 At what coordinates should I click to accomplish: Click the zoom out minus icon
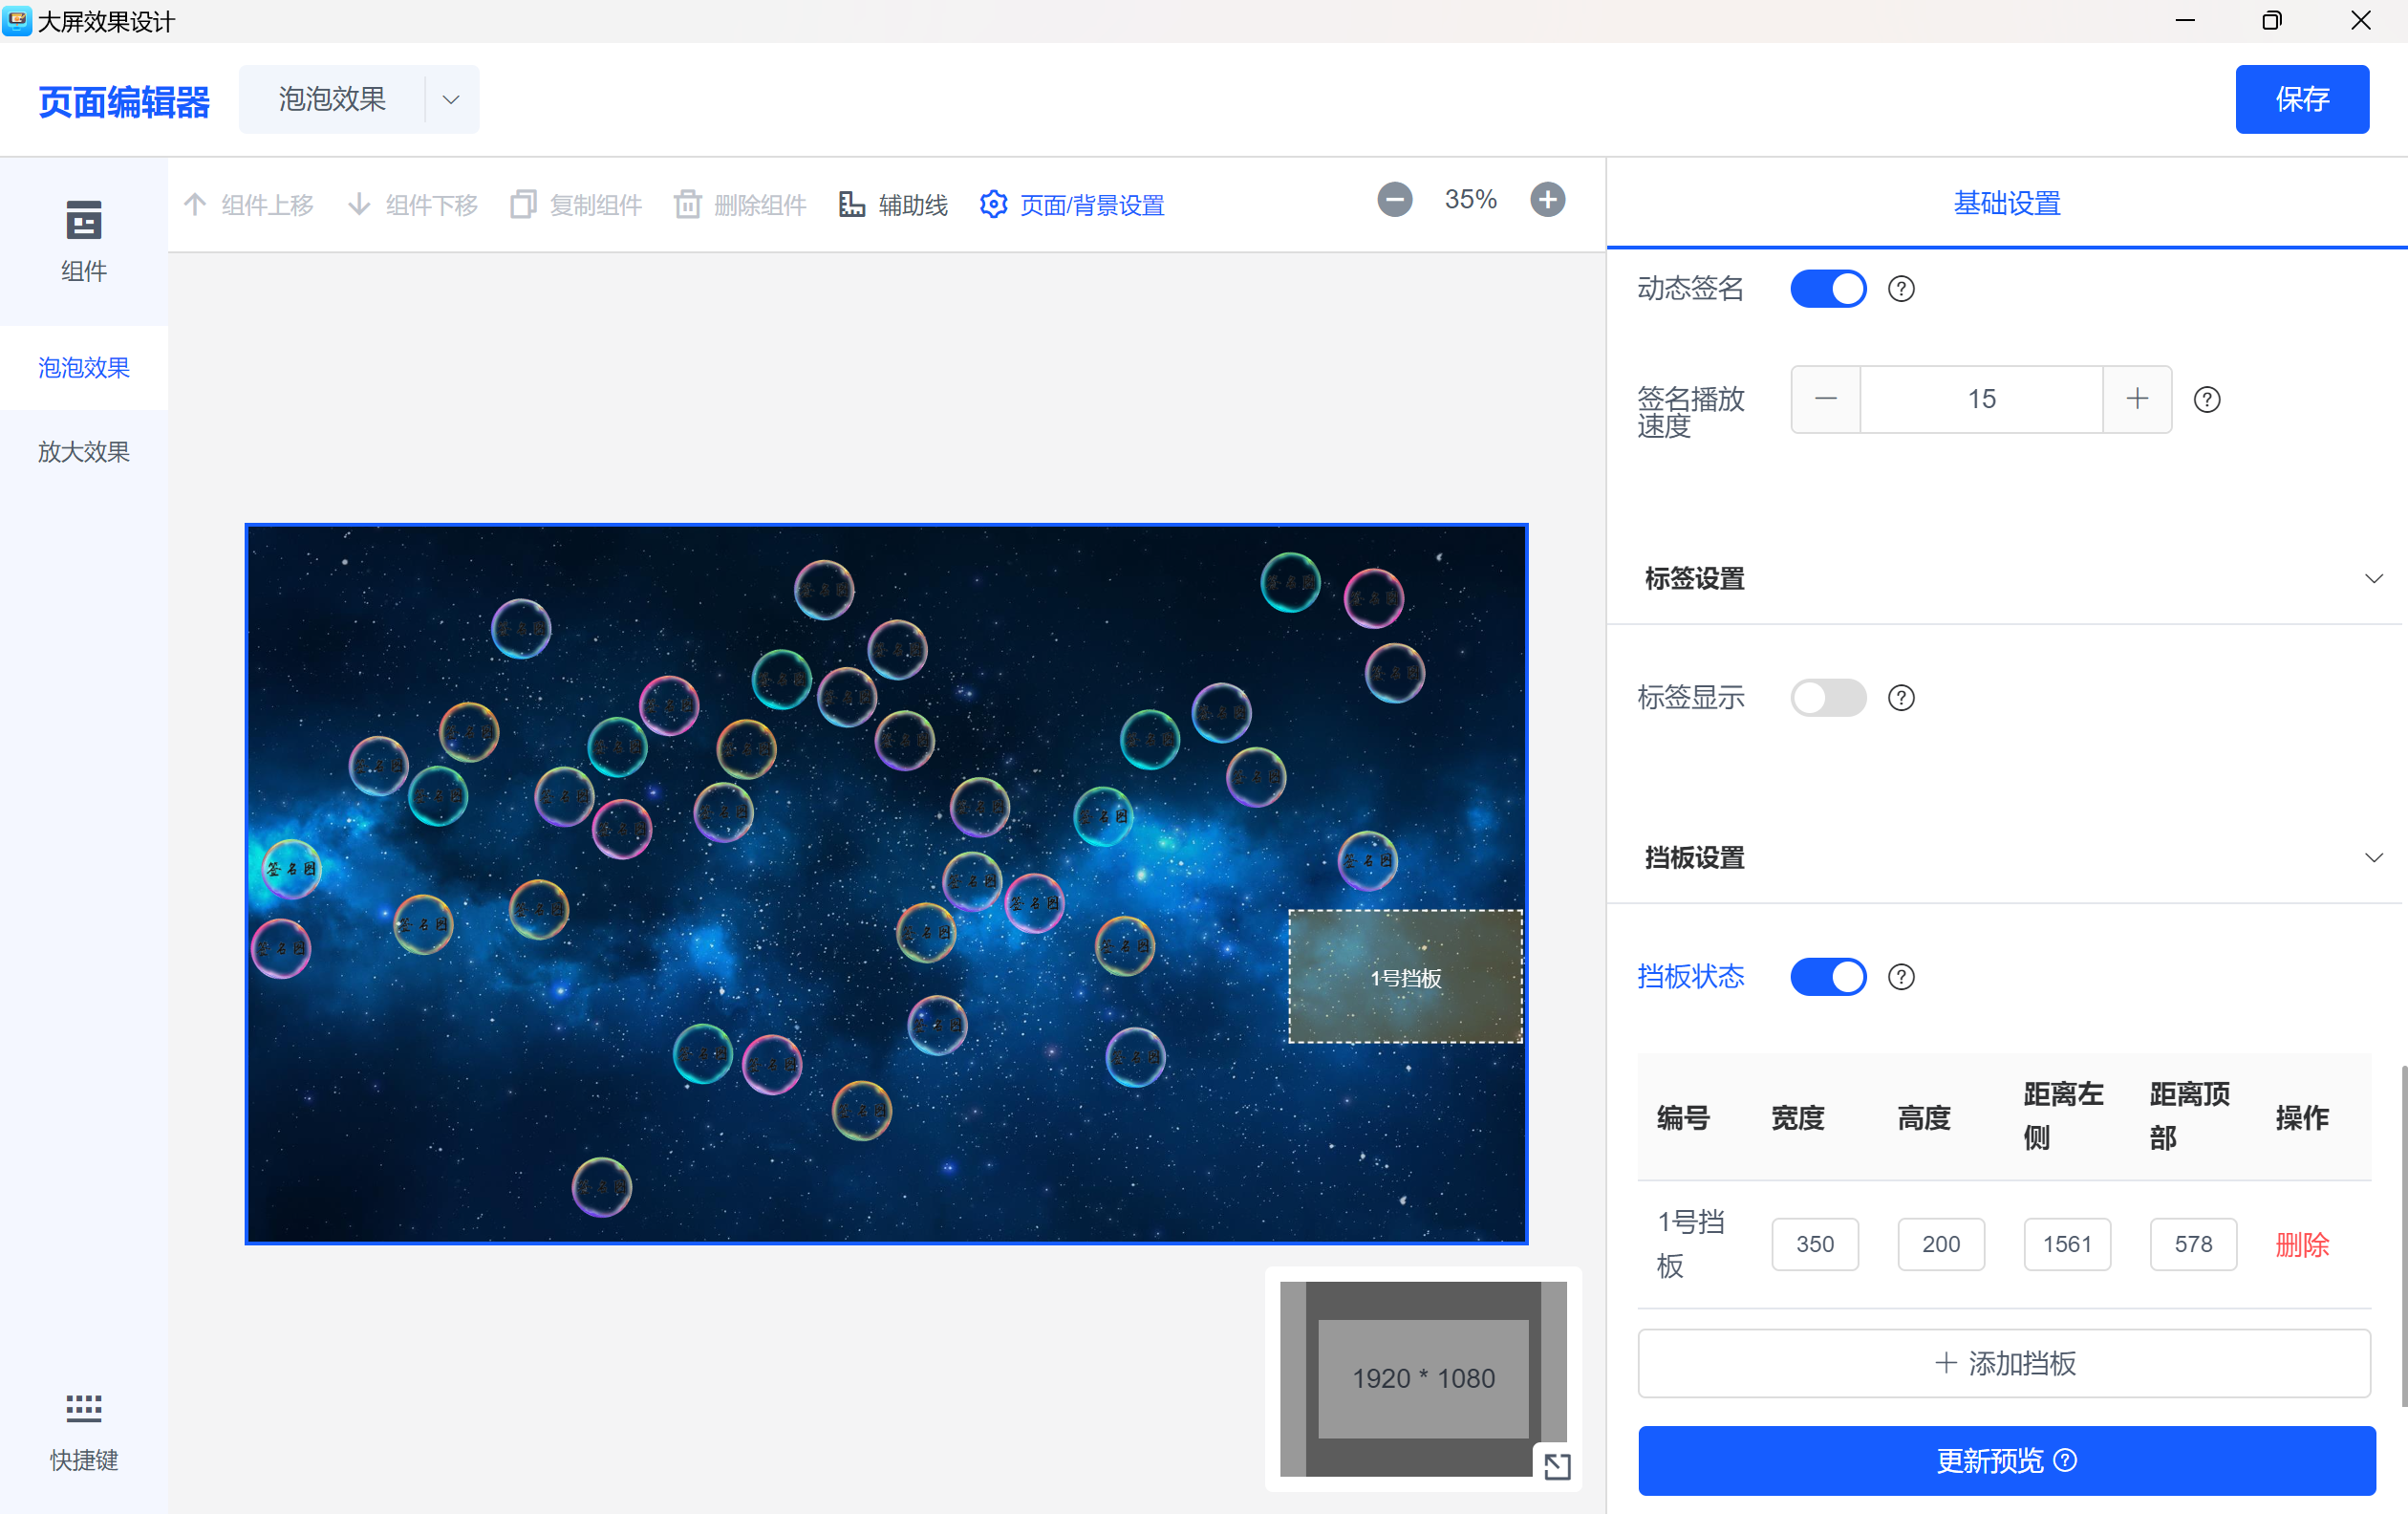coord(1394,200)
